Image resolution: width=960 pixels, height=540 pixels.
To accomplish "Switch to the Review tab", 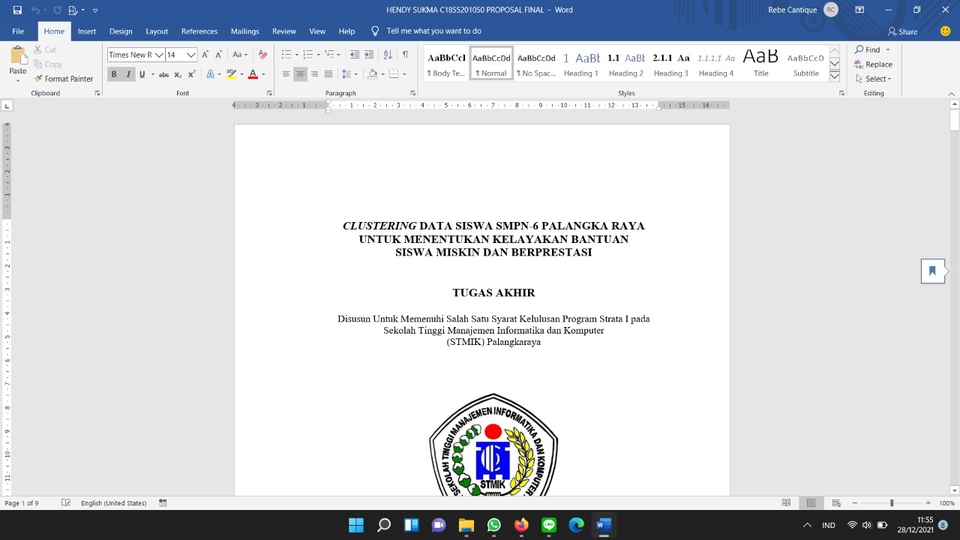I will 283,31.
